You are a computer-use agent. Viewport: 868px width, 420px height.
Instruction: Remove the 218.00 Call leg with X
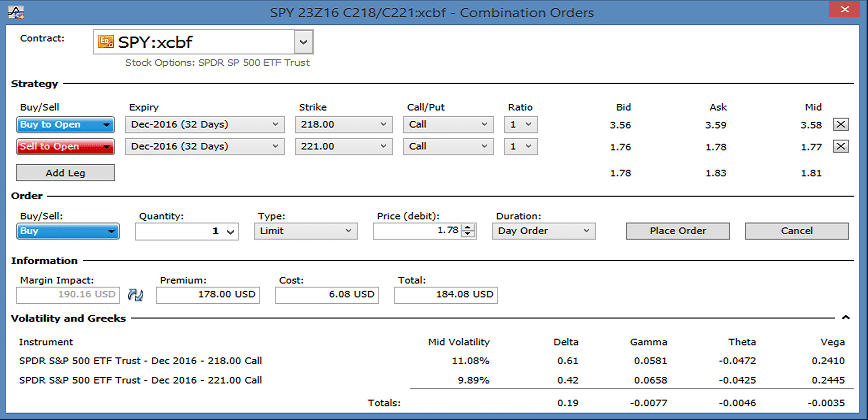click(840, 125)
